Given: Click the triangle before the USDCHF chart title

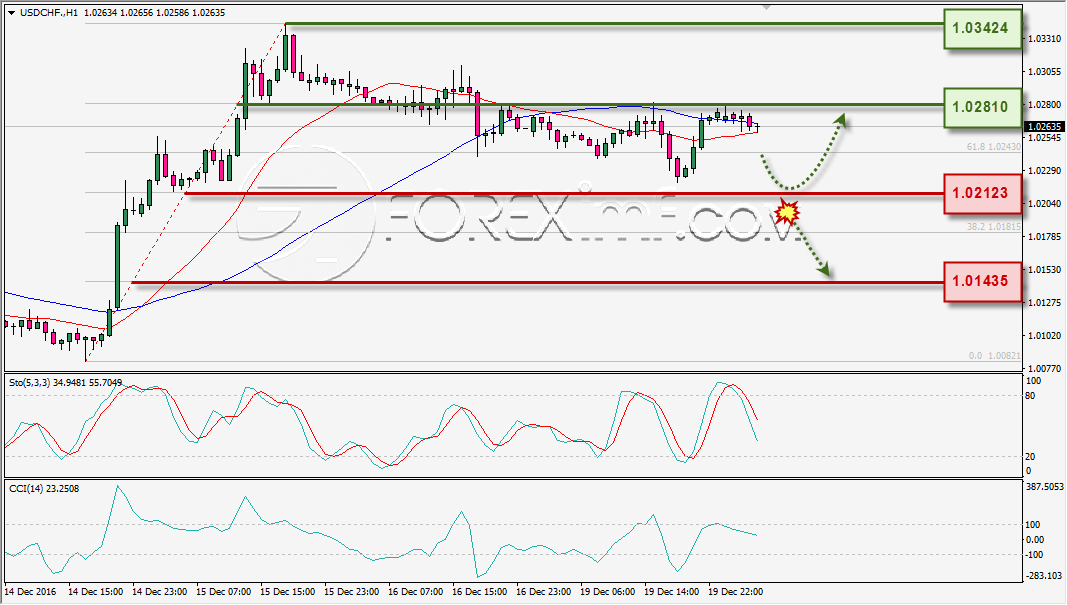Looking at the screenshot, I should point(11,13).
